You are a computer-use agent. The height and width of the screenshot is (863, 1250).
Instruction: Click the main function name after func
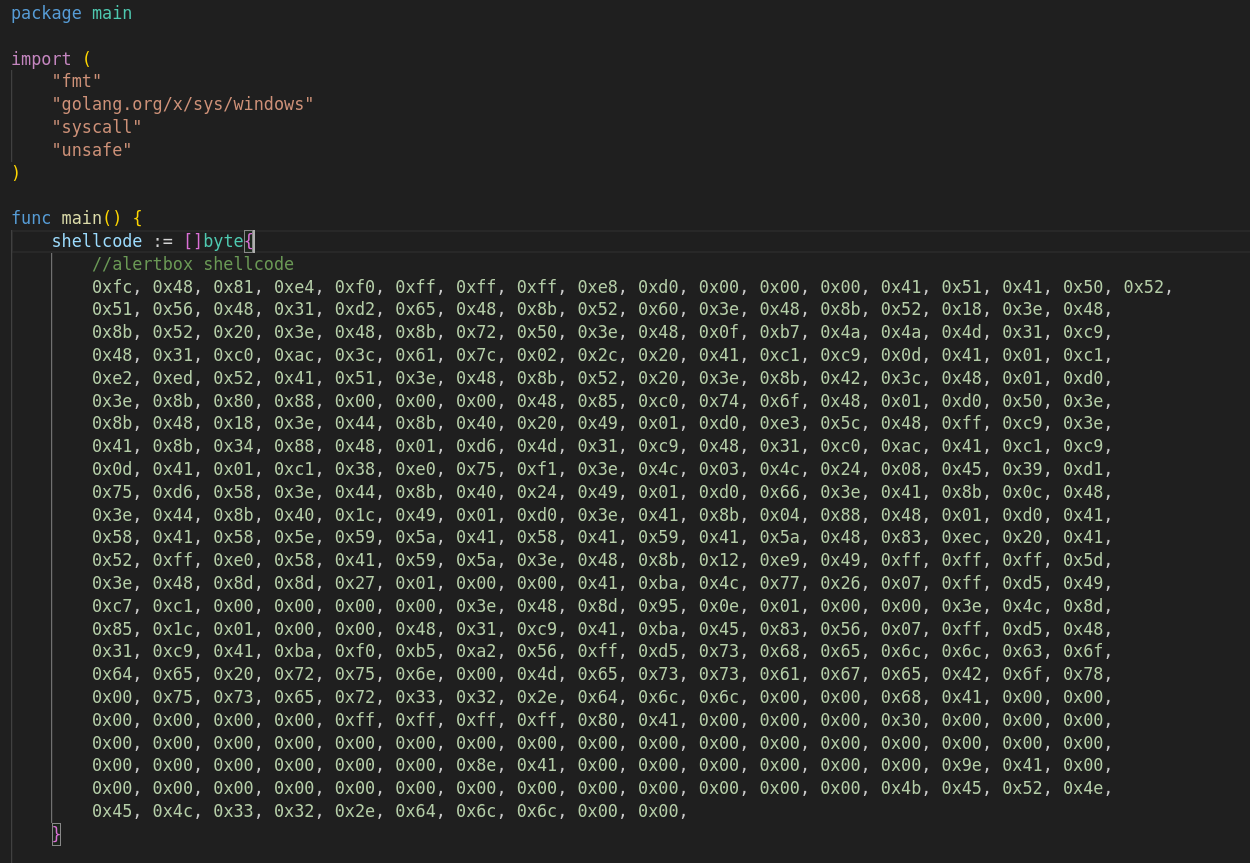(82, 218)
